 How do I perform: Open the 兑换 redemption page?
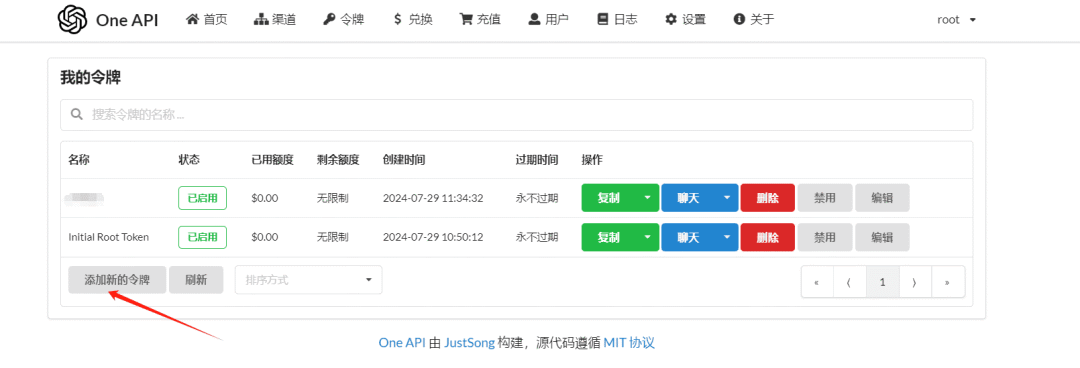pyautogui.click(x=412, y=19)
